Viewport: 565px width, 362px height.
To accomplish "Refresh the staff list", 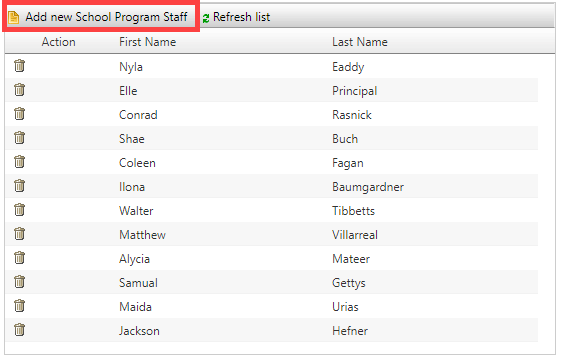I will coord(236,17).
